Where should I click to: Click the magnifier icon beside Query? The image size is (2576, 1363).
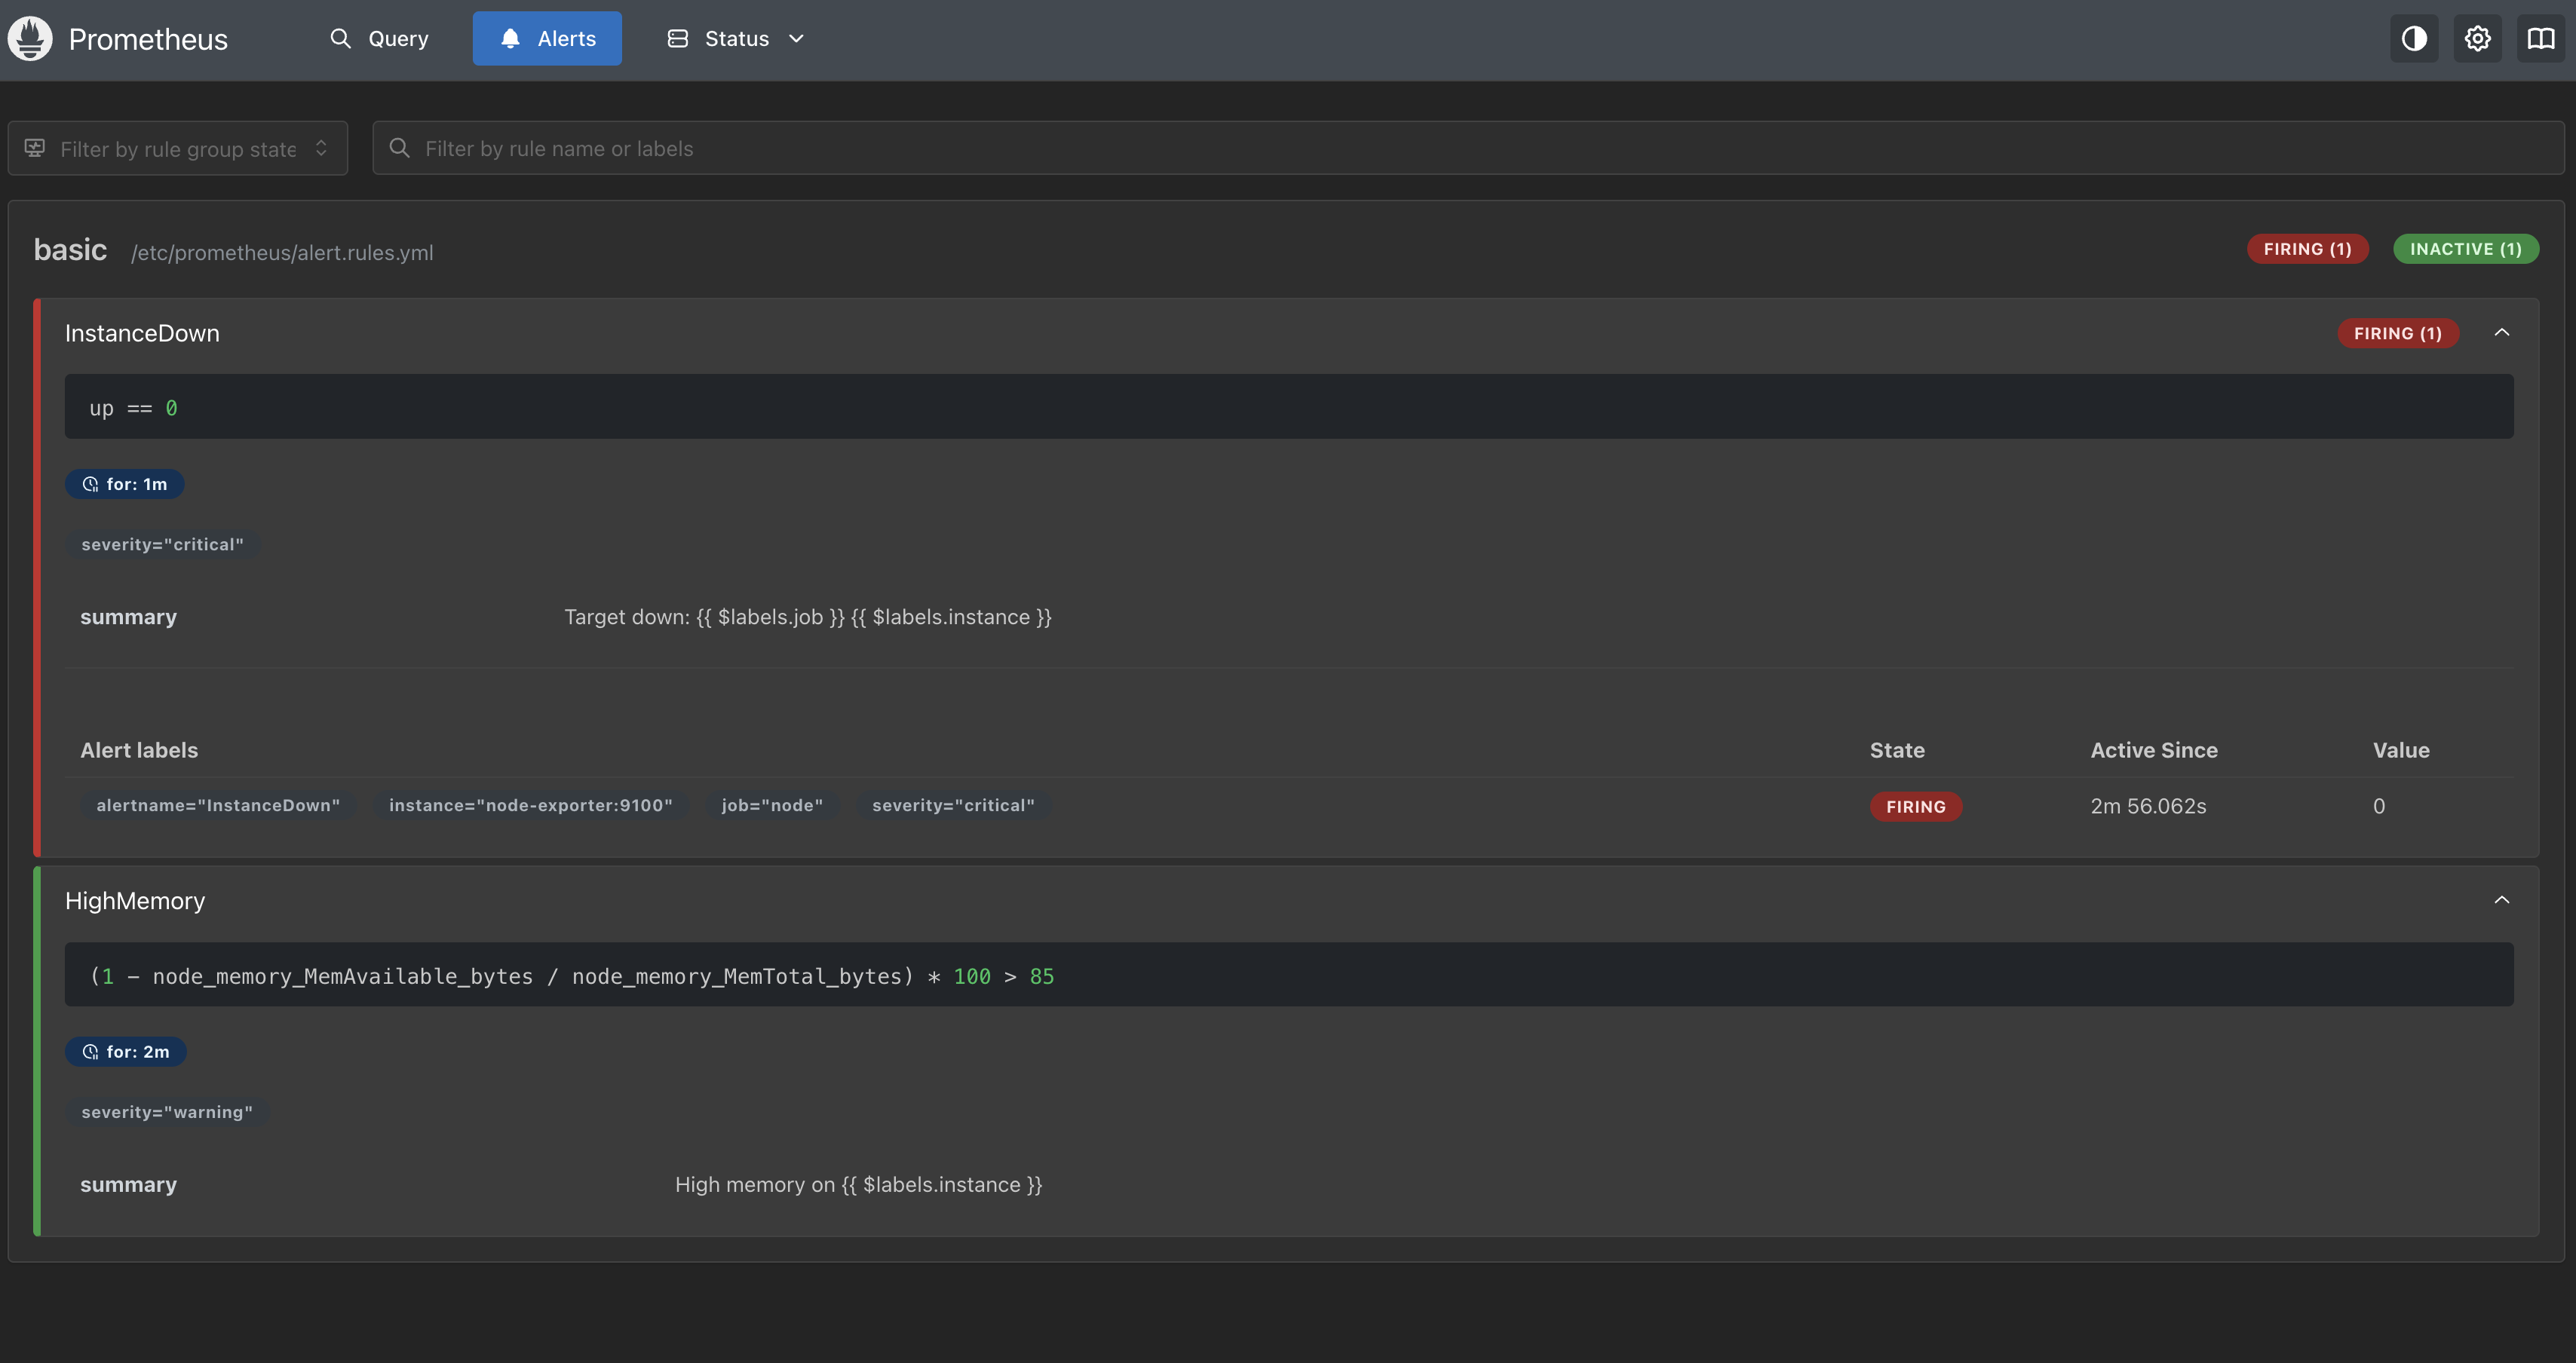341,38
